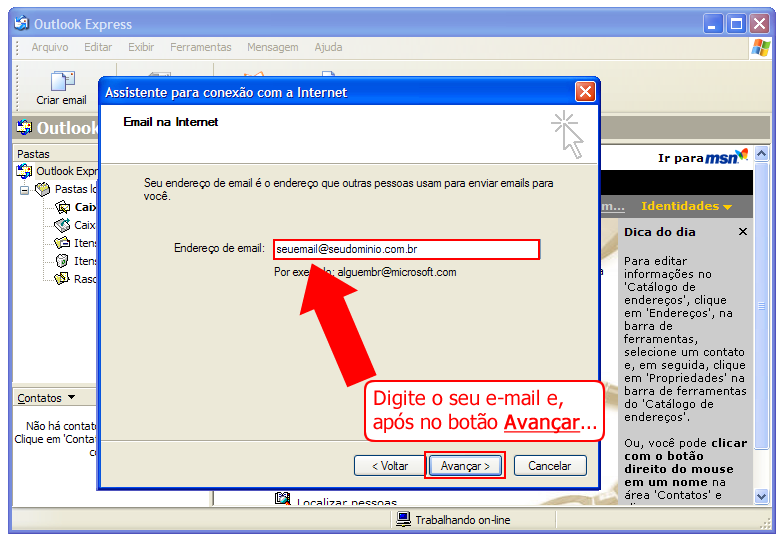This screenshot has width=781, height=545.
Task: Click the 'Dica do dia' heading
Action: pos(659,232)
